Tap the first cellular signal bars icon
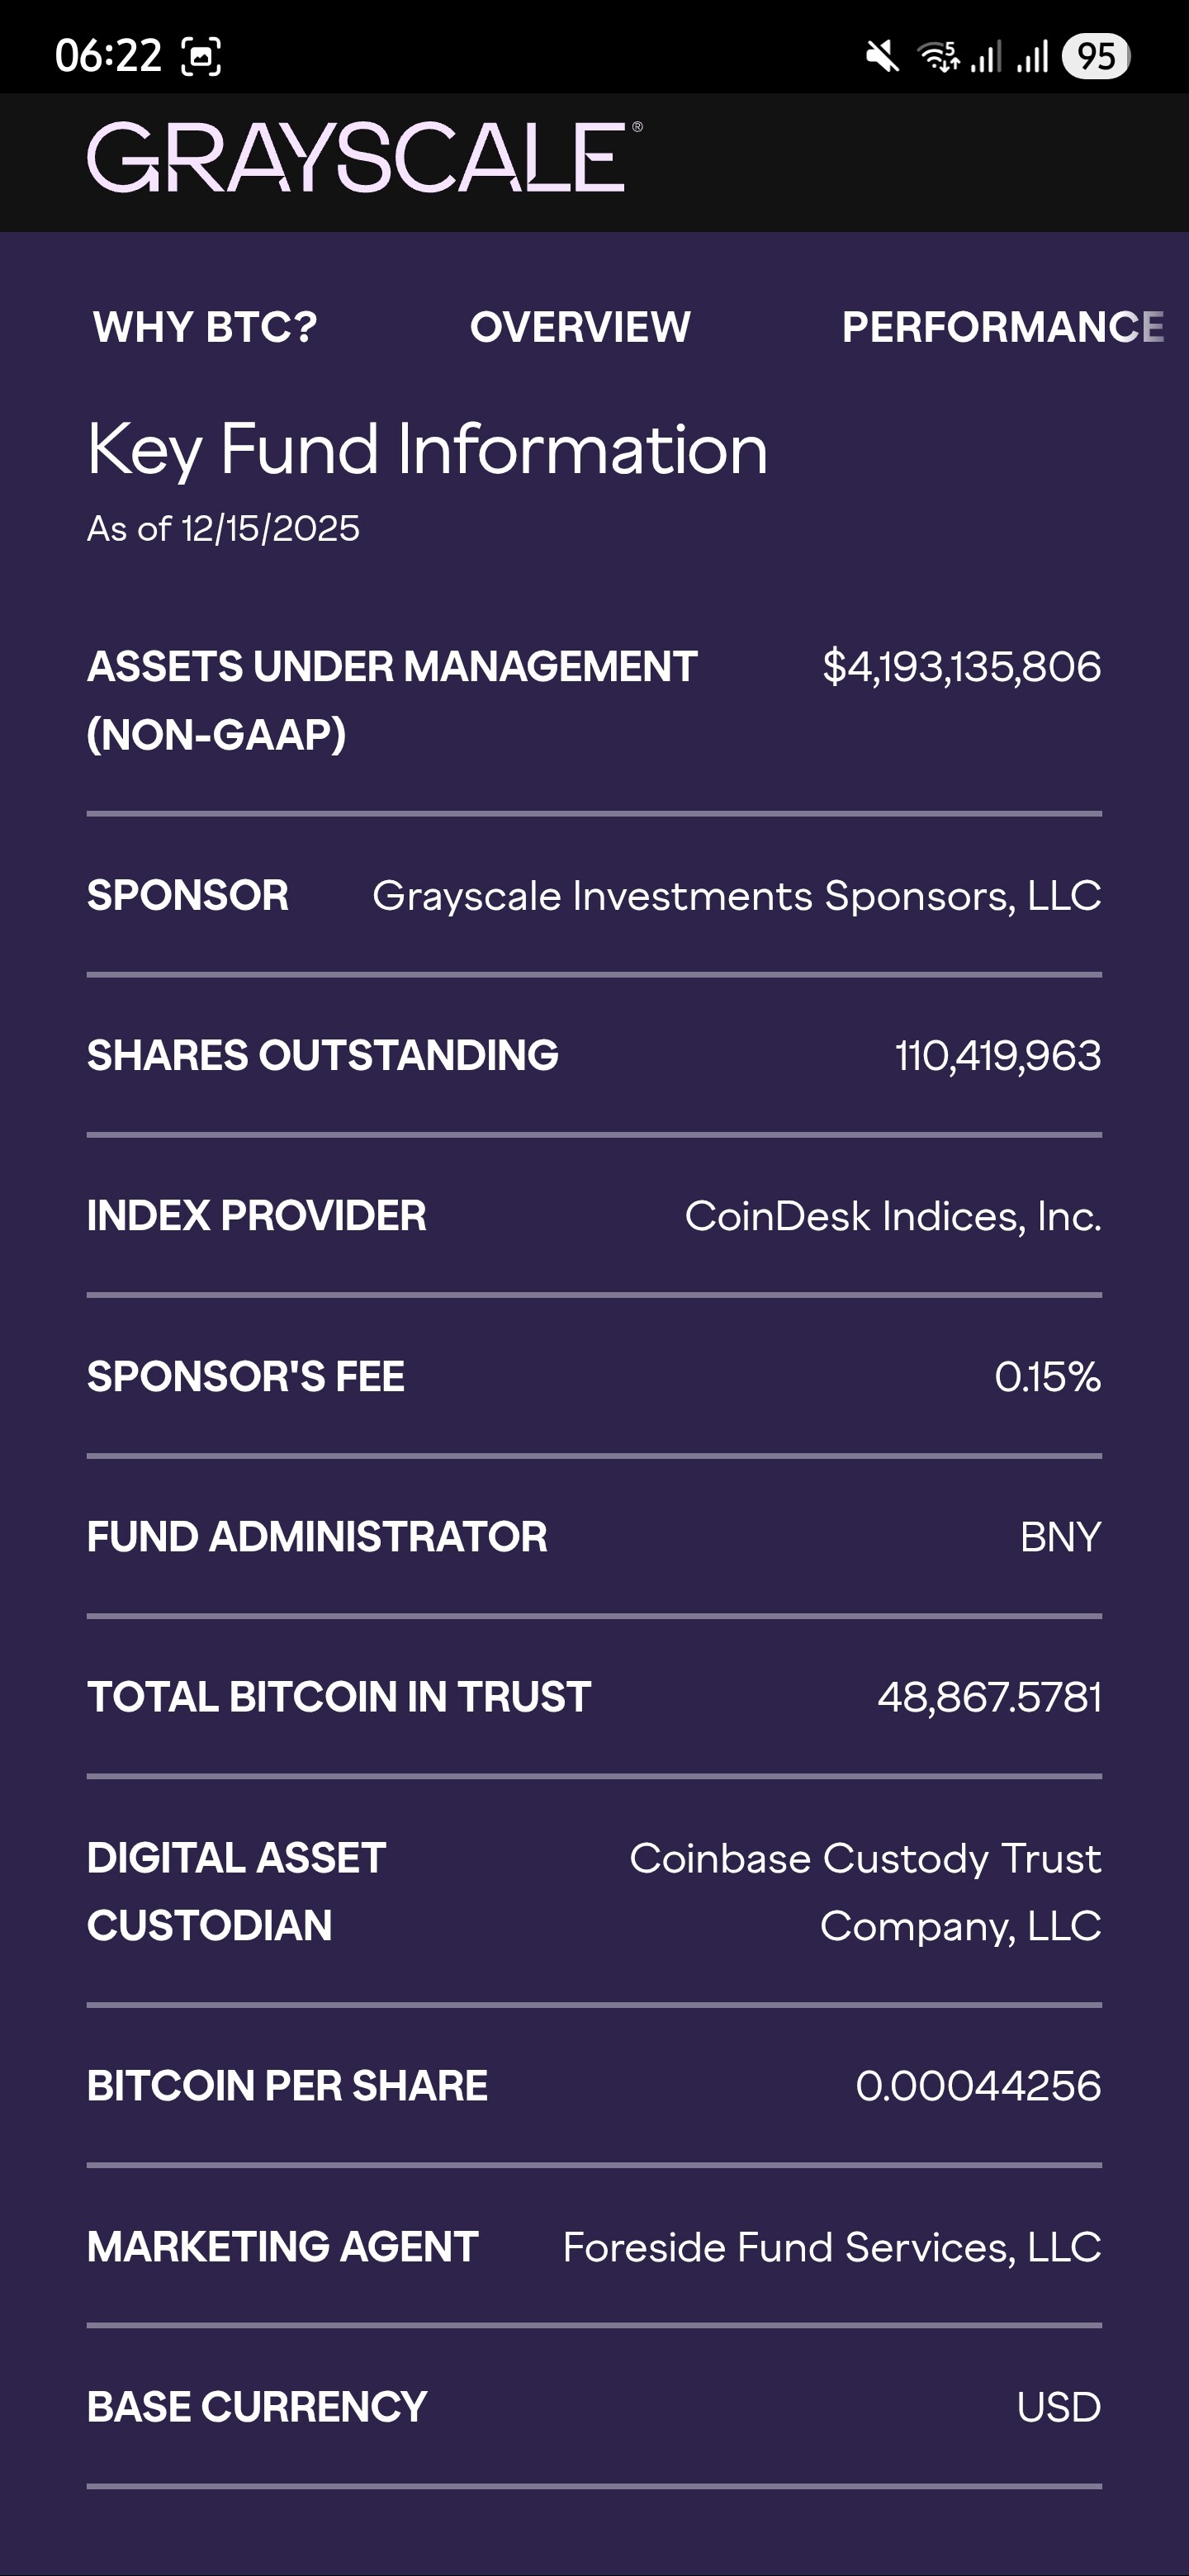 [986, 56]
